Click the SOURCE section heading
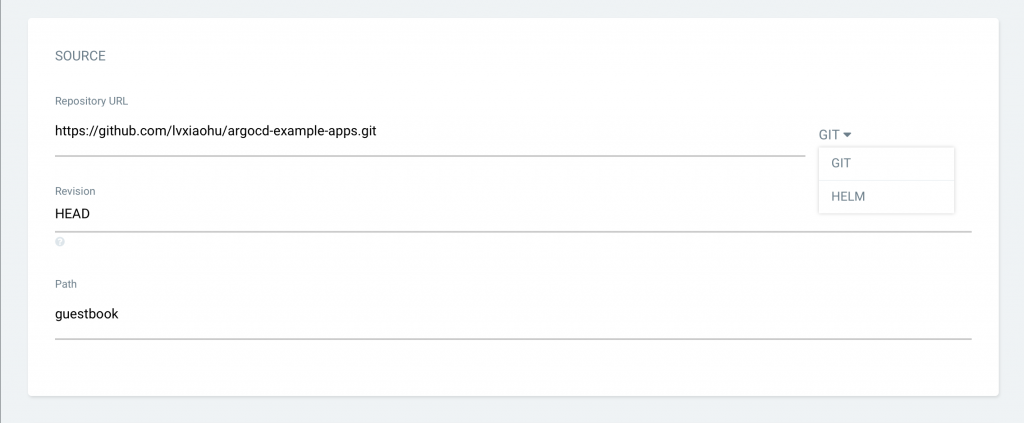The height and width of the screenshot is (423, 1024). [x=80, y=56]
